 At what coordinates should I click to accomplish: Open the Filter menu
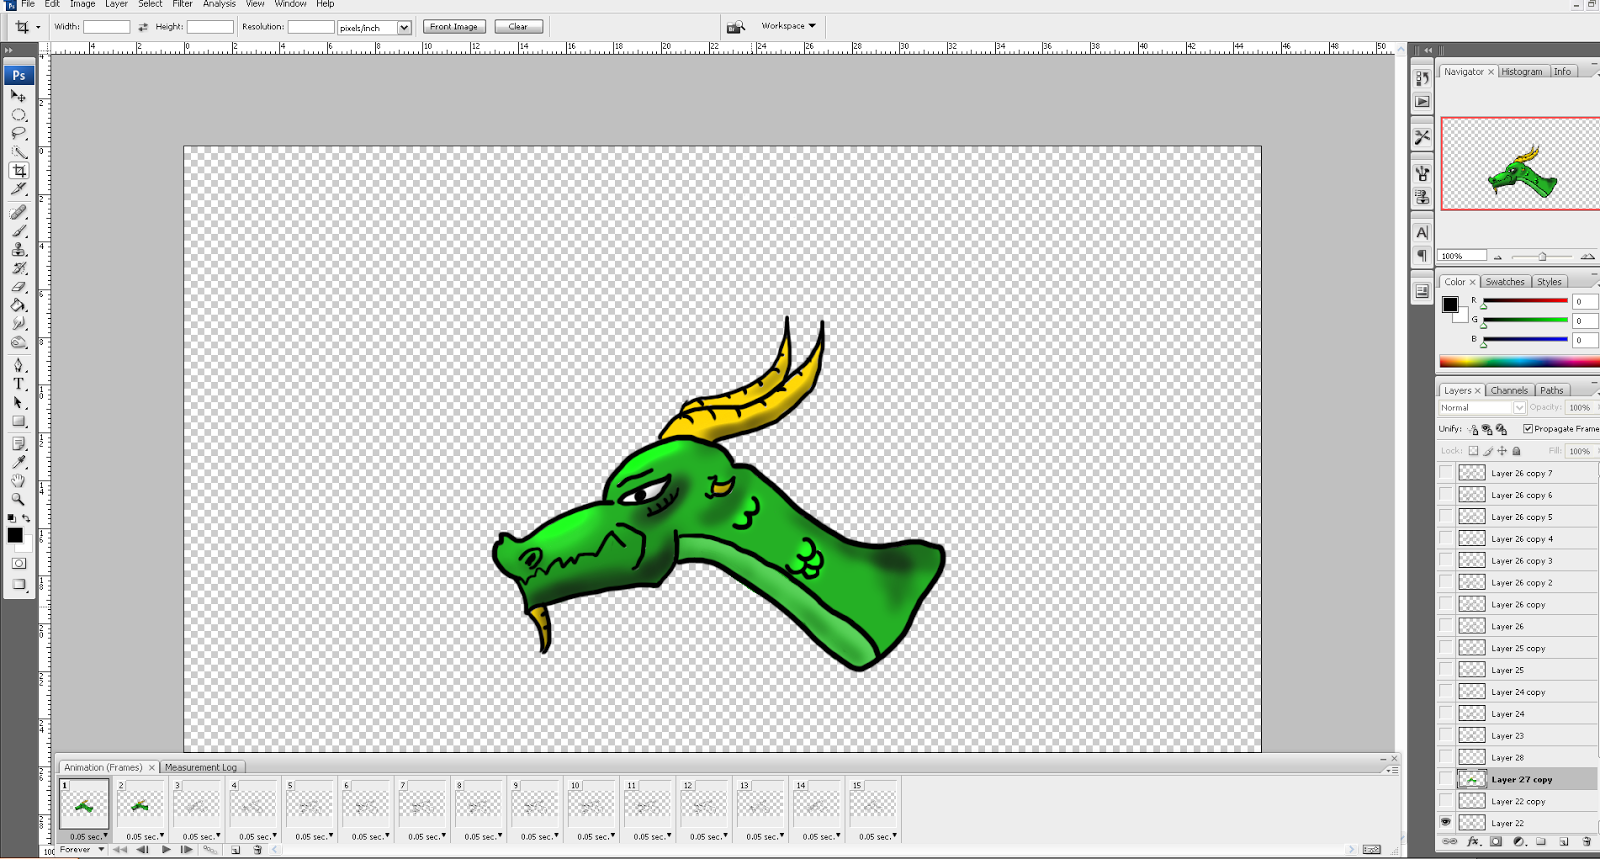click(x=182, y=4)
